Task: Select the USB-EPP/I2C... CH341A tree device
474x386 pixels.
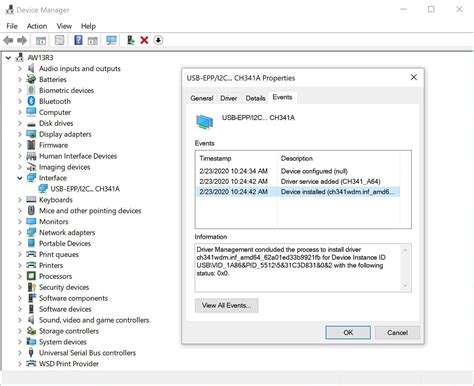Action: coord(85,189)
